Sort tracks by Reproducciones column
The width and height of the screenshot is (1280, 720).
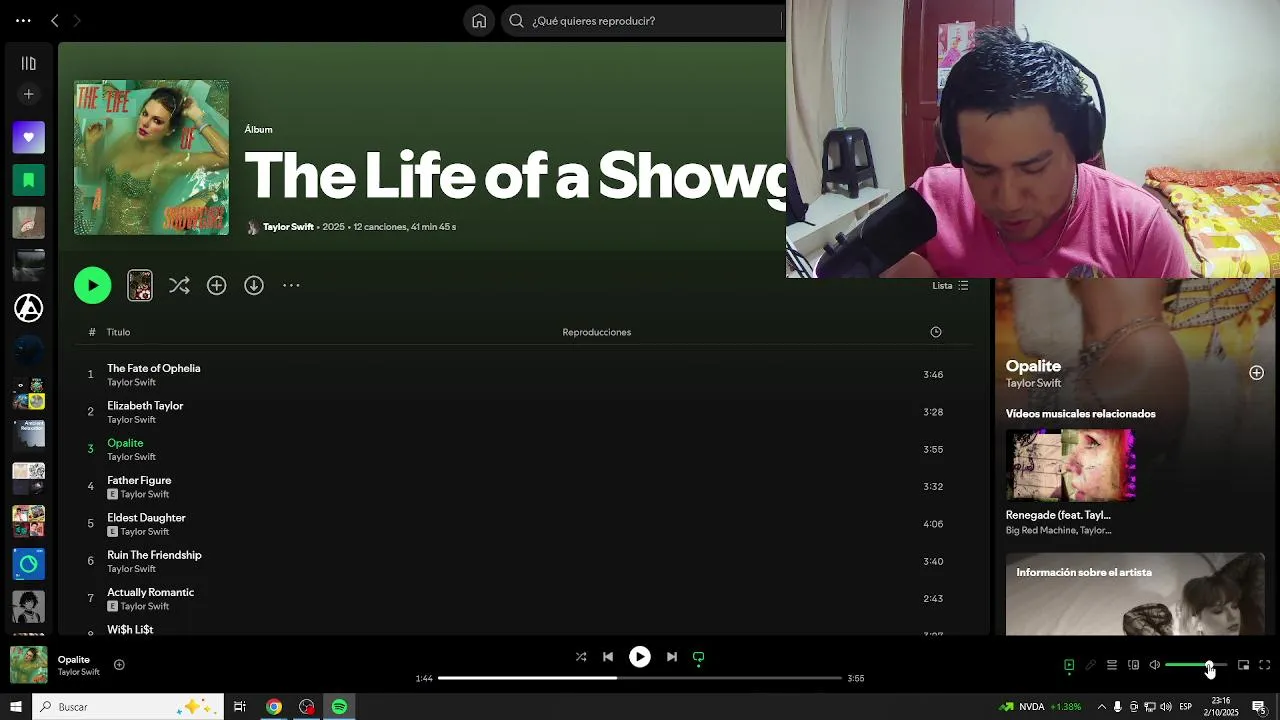pos(596,332)
